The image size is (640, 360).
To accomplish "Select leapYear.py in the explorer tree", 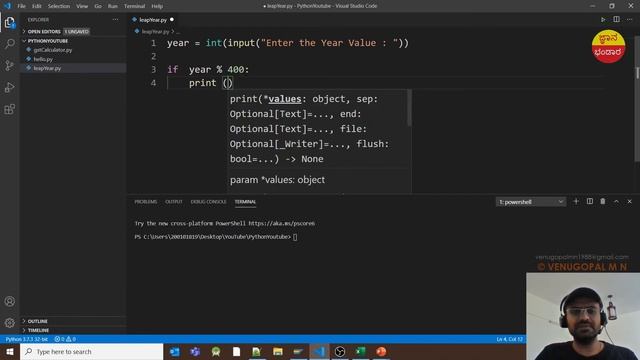I will point(47,68).
